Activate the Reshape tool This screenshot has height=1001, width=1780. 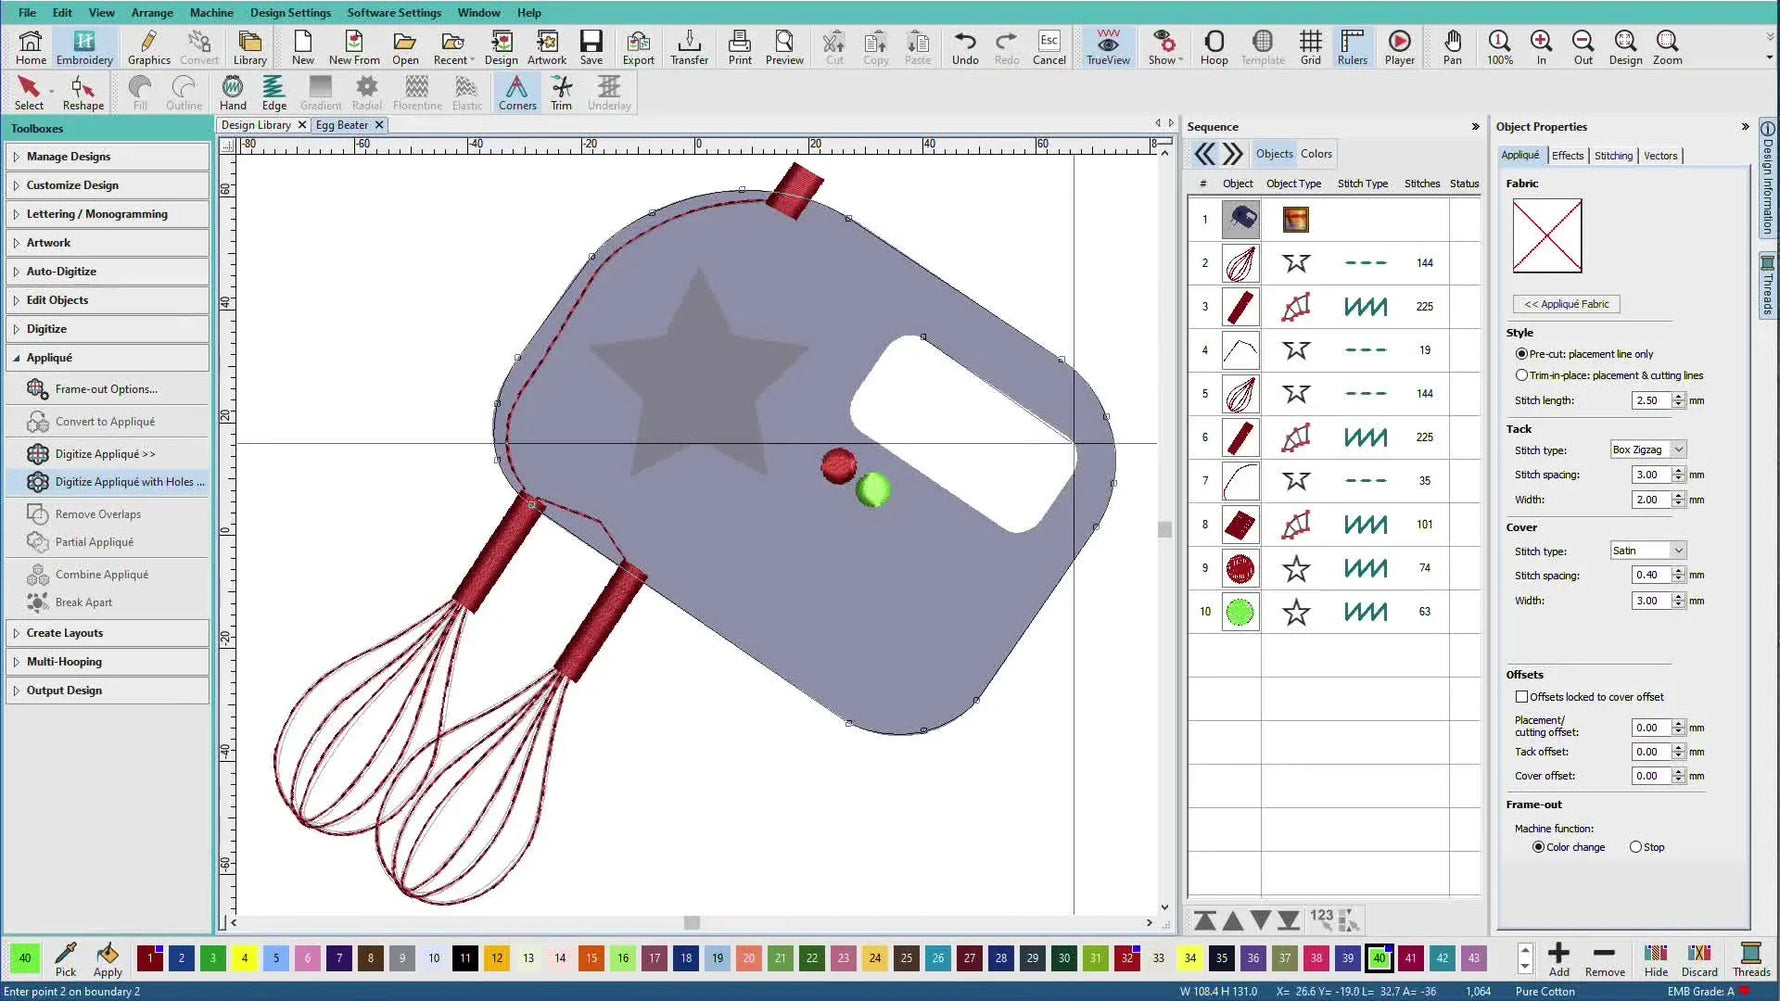(x=83, y=91)
